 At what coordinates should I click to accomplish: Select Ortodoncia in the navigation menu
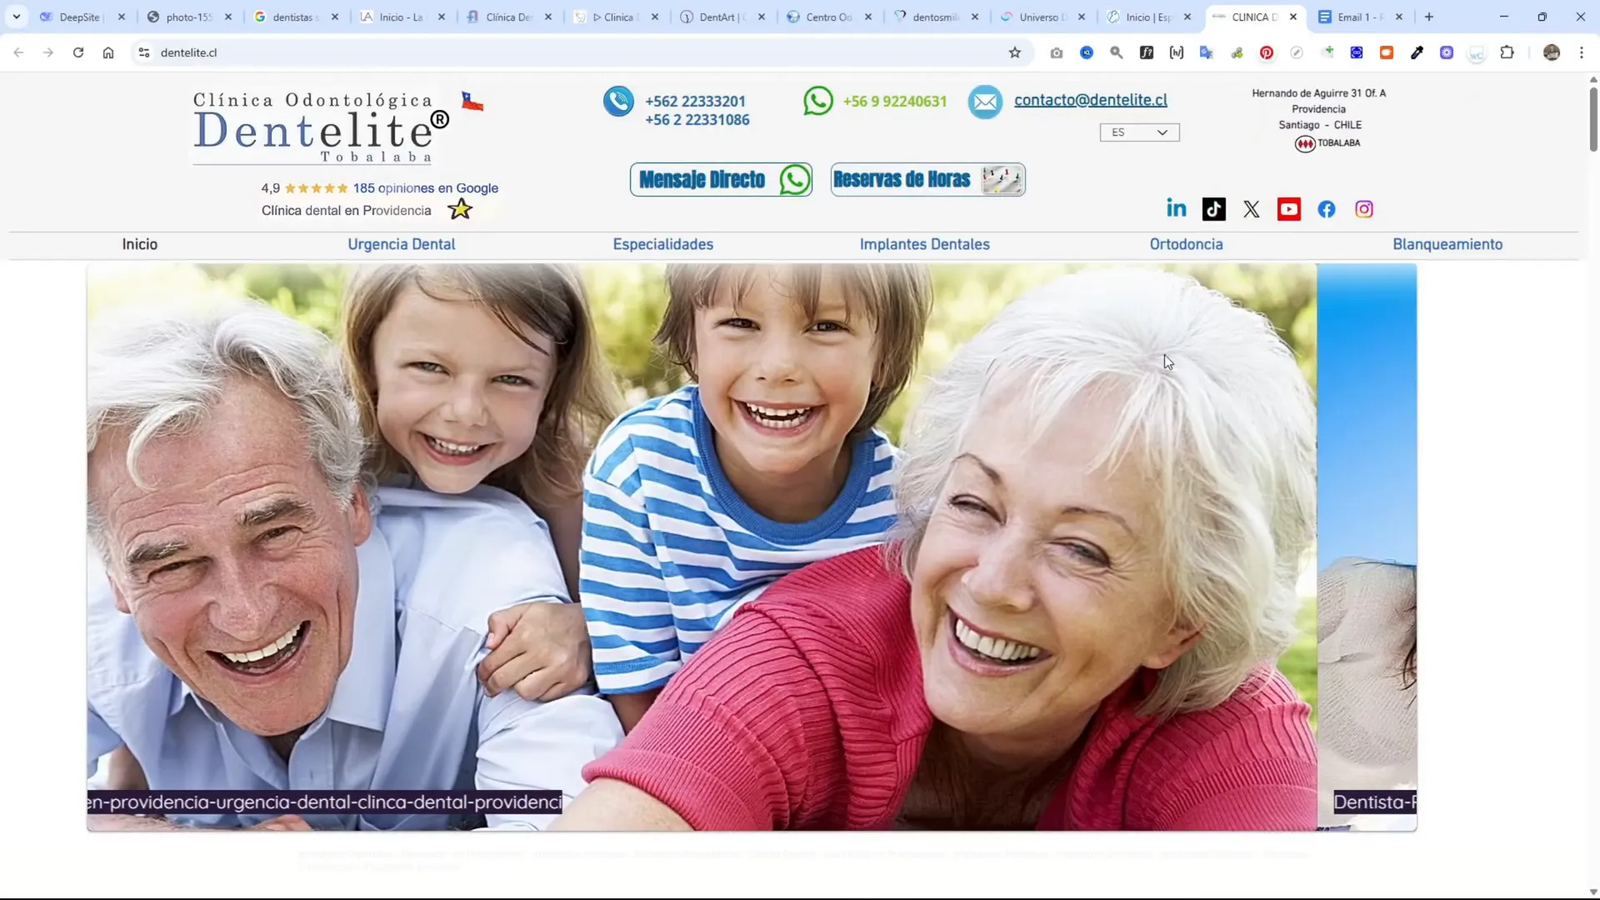click(x=1186, y=243)
